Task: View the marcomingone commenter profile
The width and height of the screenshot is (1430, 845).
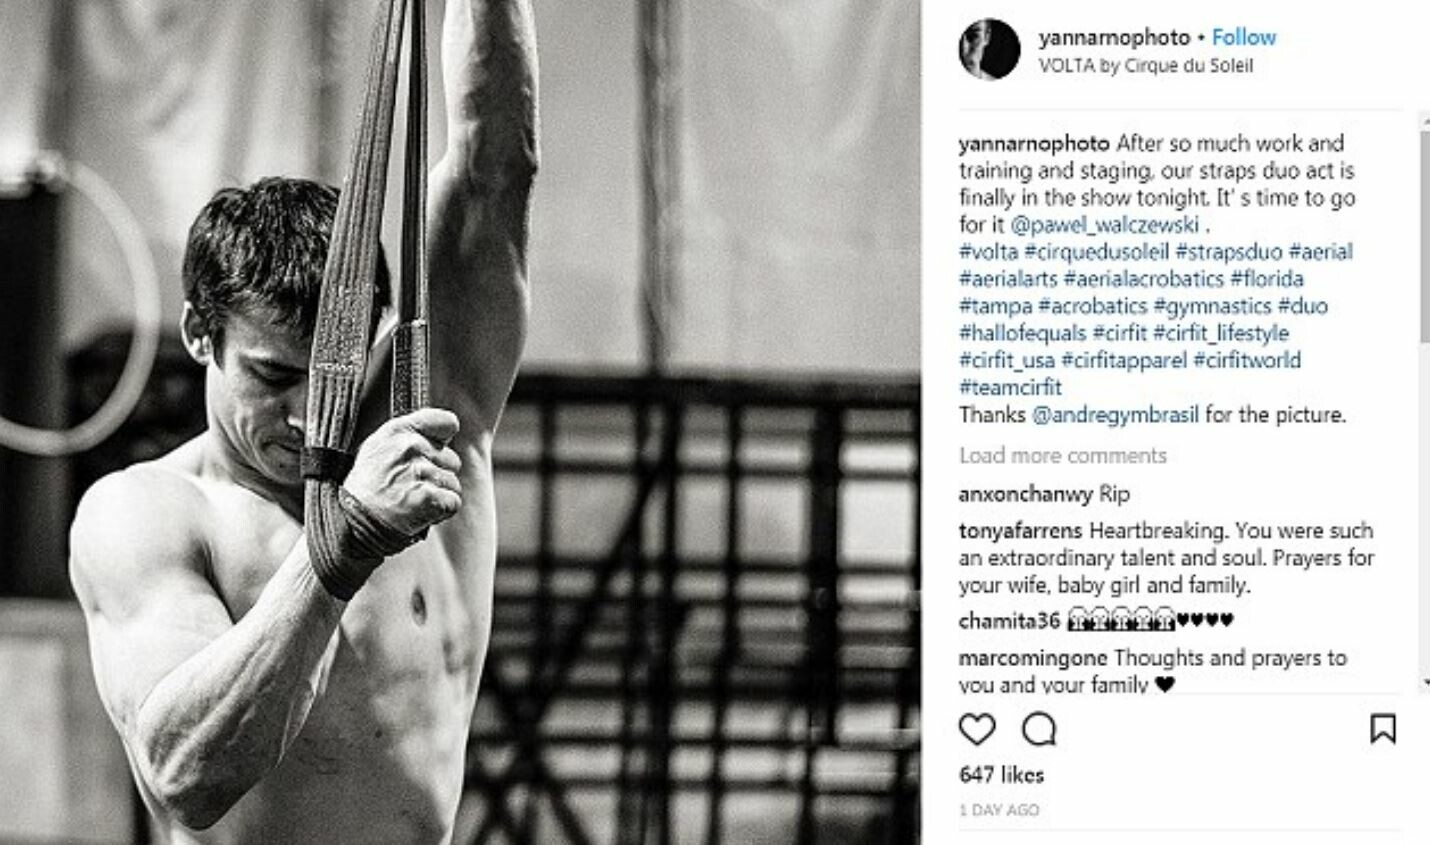Action: [1033, 658]
